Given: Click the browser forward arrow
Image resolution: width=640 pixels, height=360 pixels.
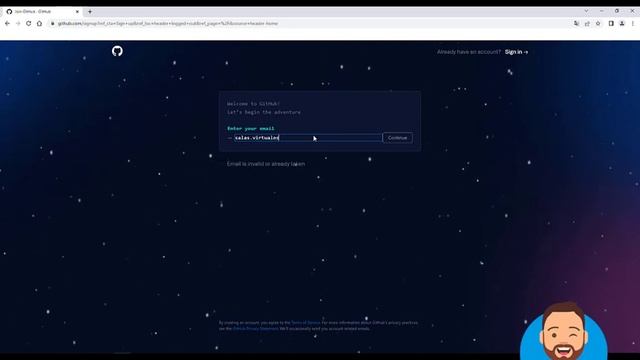Looking at the screenshot, I should pos(18,24).
